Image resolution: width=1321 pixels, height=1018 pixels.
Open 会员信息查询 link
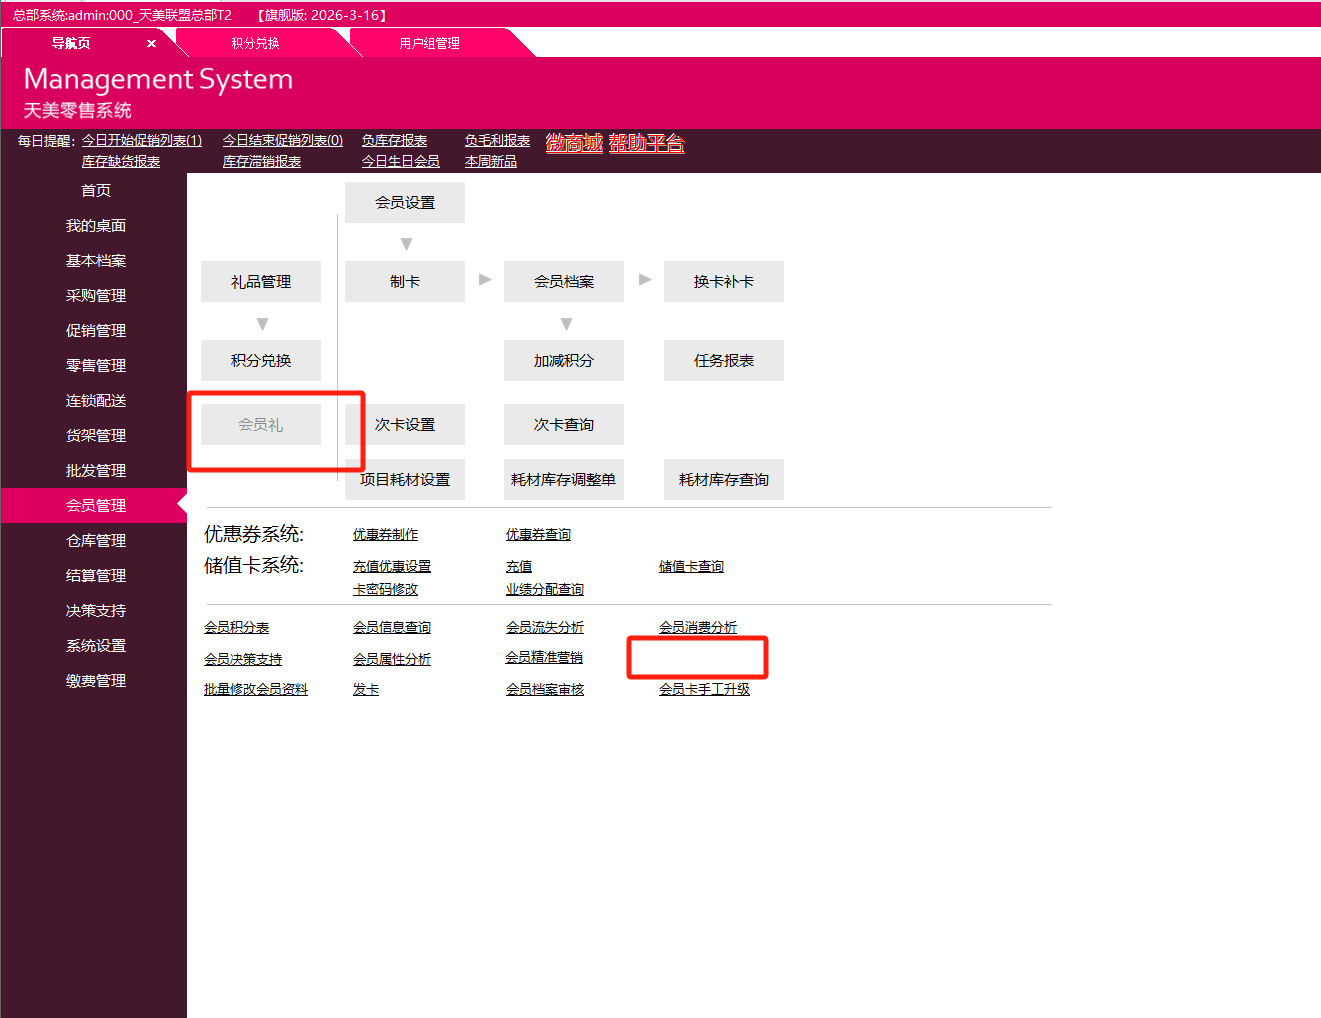[392, 626]
